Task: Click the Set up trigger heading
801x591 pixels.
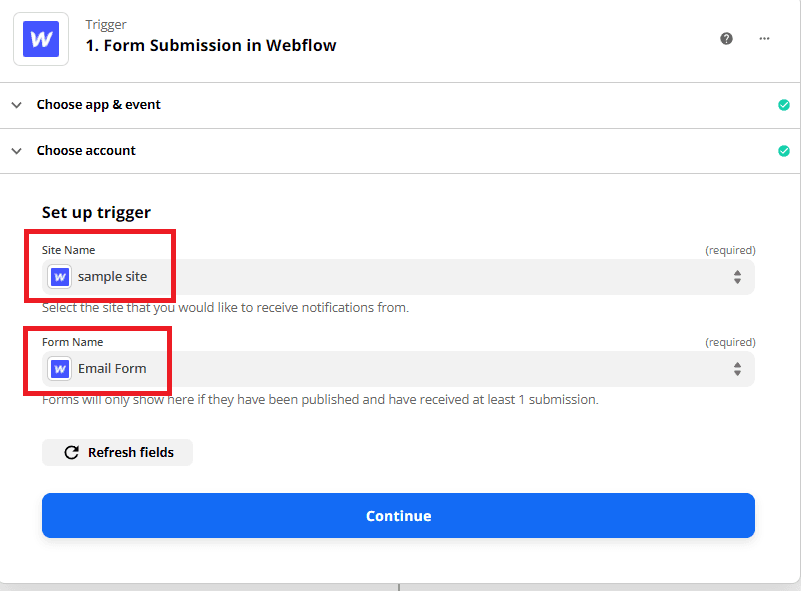Action: pos(96,212)
